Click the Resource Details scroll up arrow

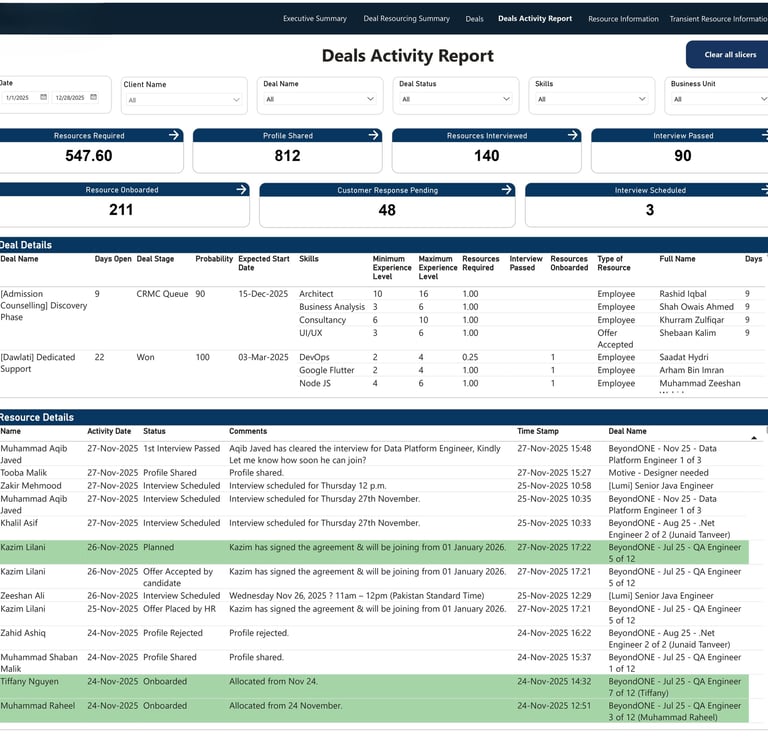point(754,437)
